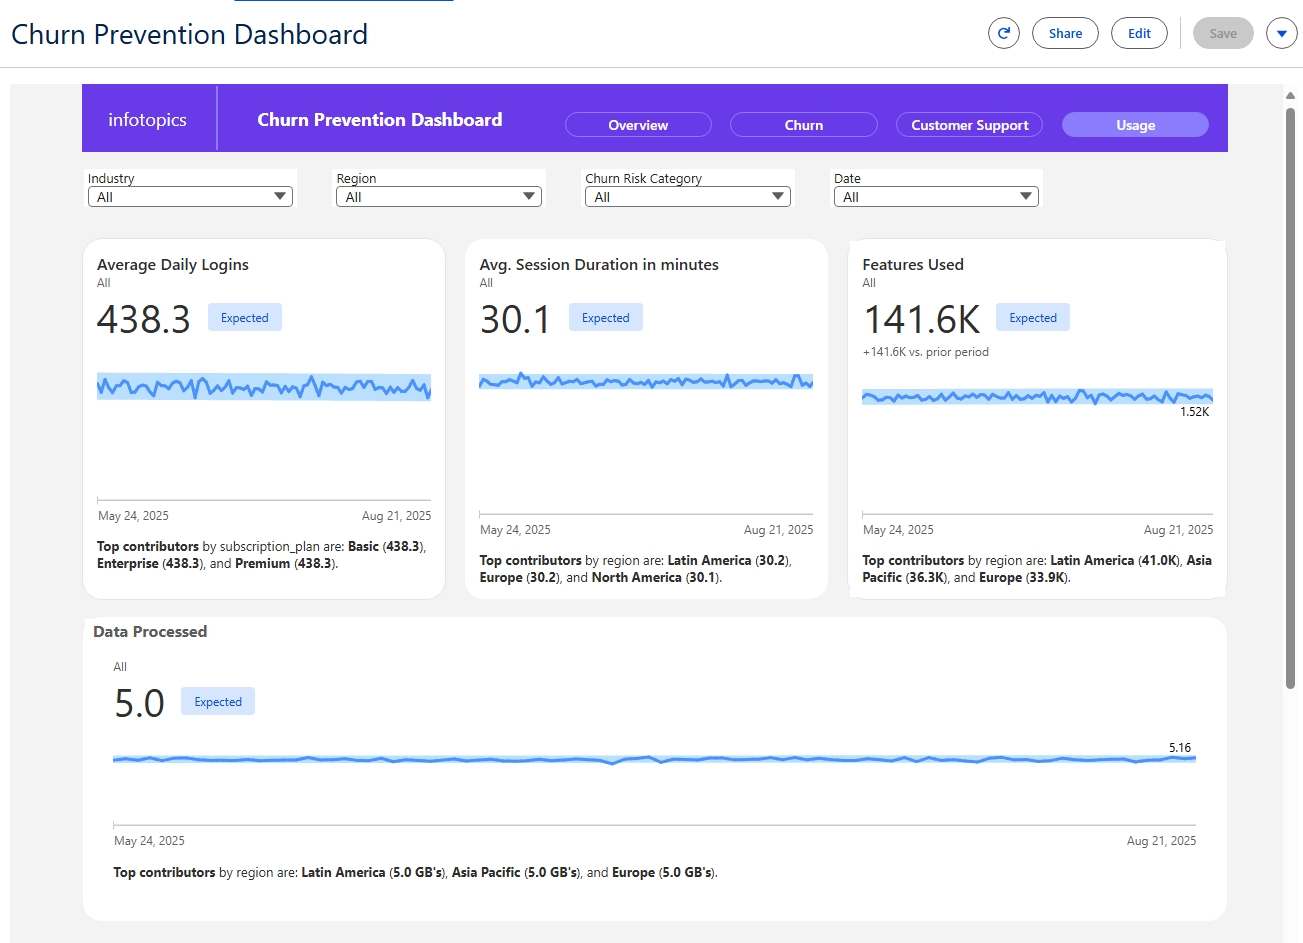Click the Avg. Session Duration sparkline chart

pyautogui.click(x=646, y=381)
